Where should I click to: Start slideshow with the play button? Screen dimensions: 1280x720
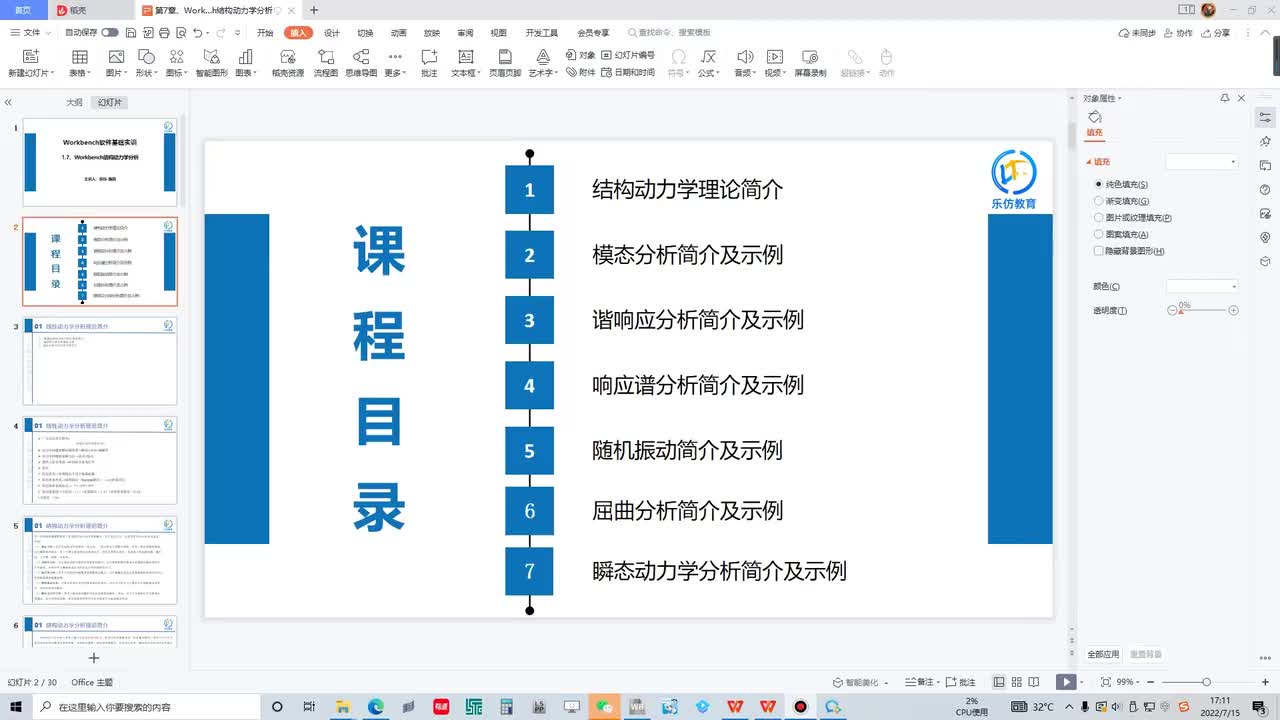(1067, 682)
